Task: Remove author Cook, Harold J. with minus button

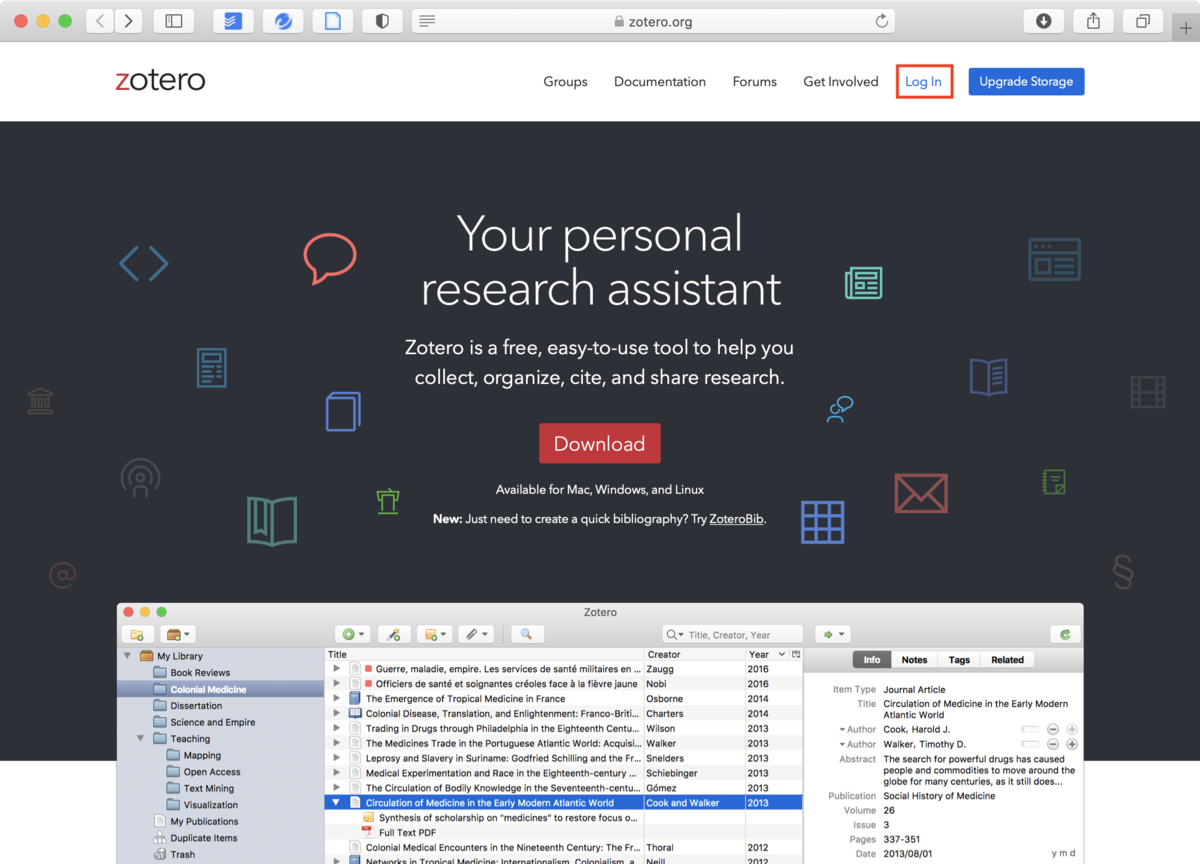Action: [x=1053, y=730]
